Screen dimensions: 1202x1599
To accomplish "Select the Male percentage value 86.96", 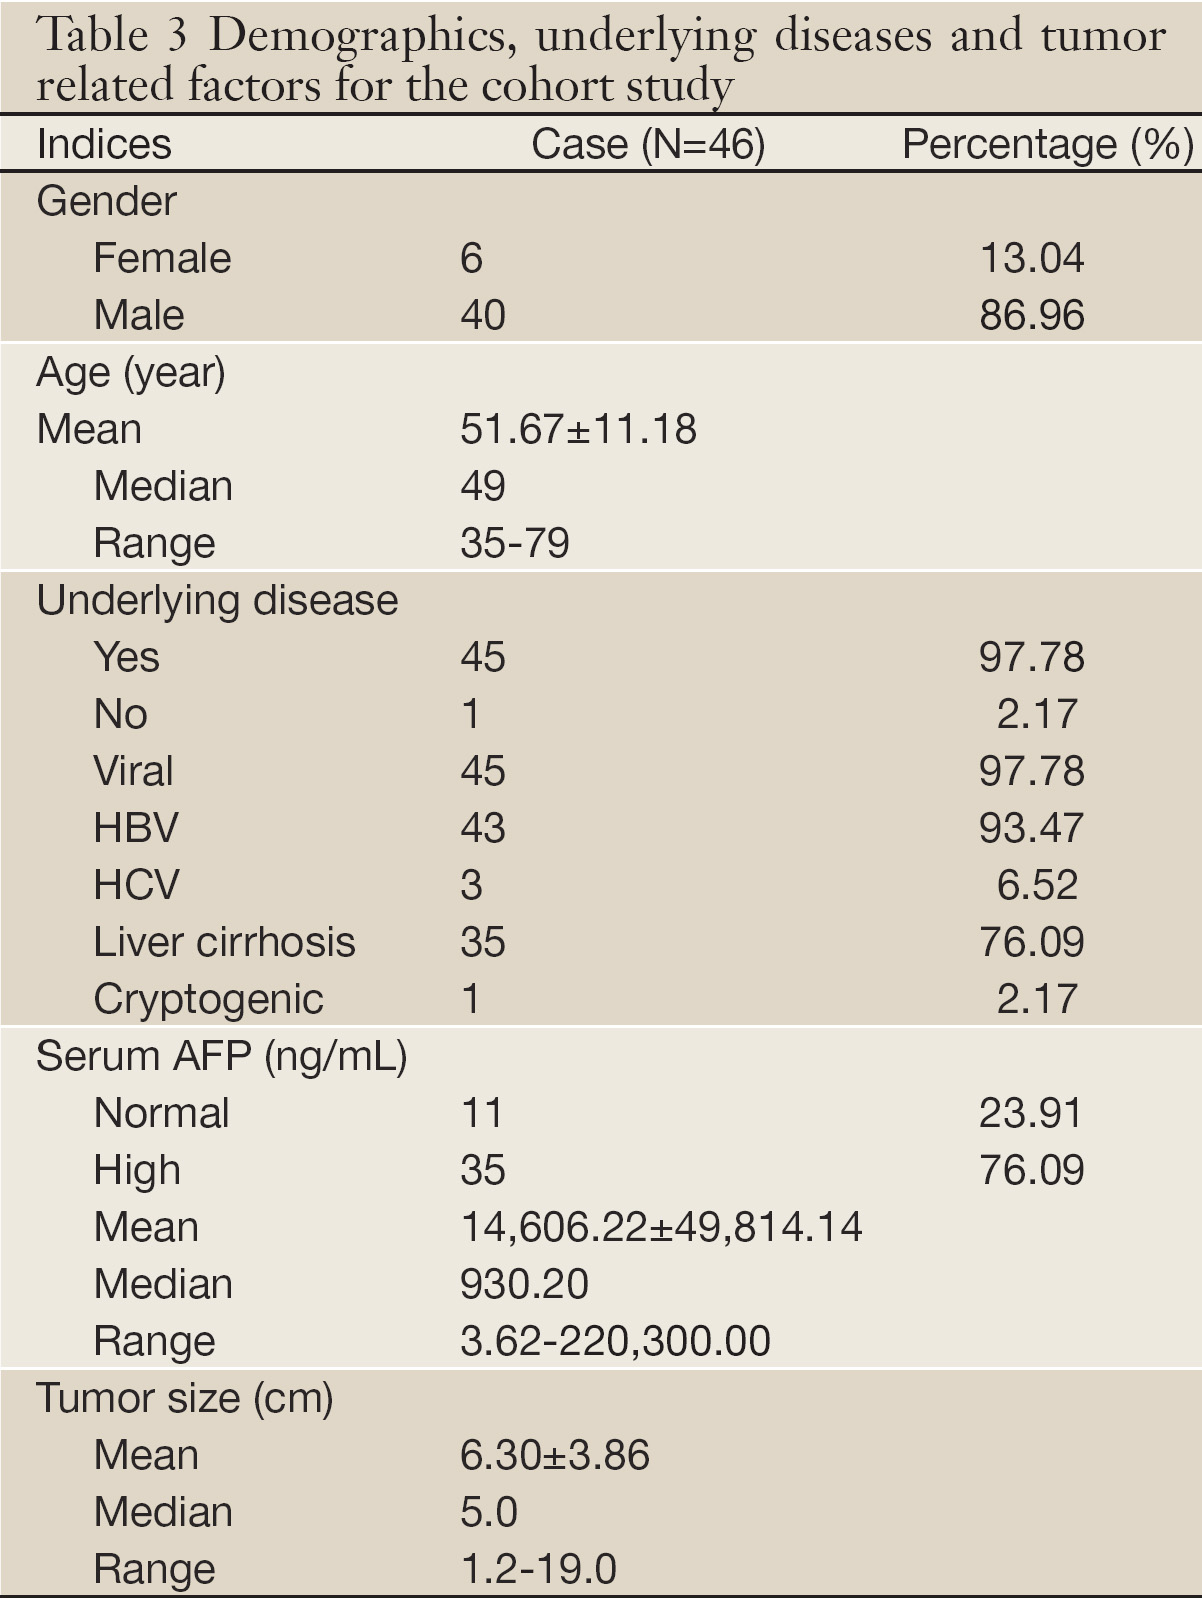I will click(1031, 316).
